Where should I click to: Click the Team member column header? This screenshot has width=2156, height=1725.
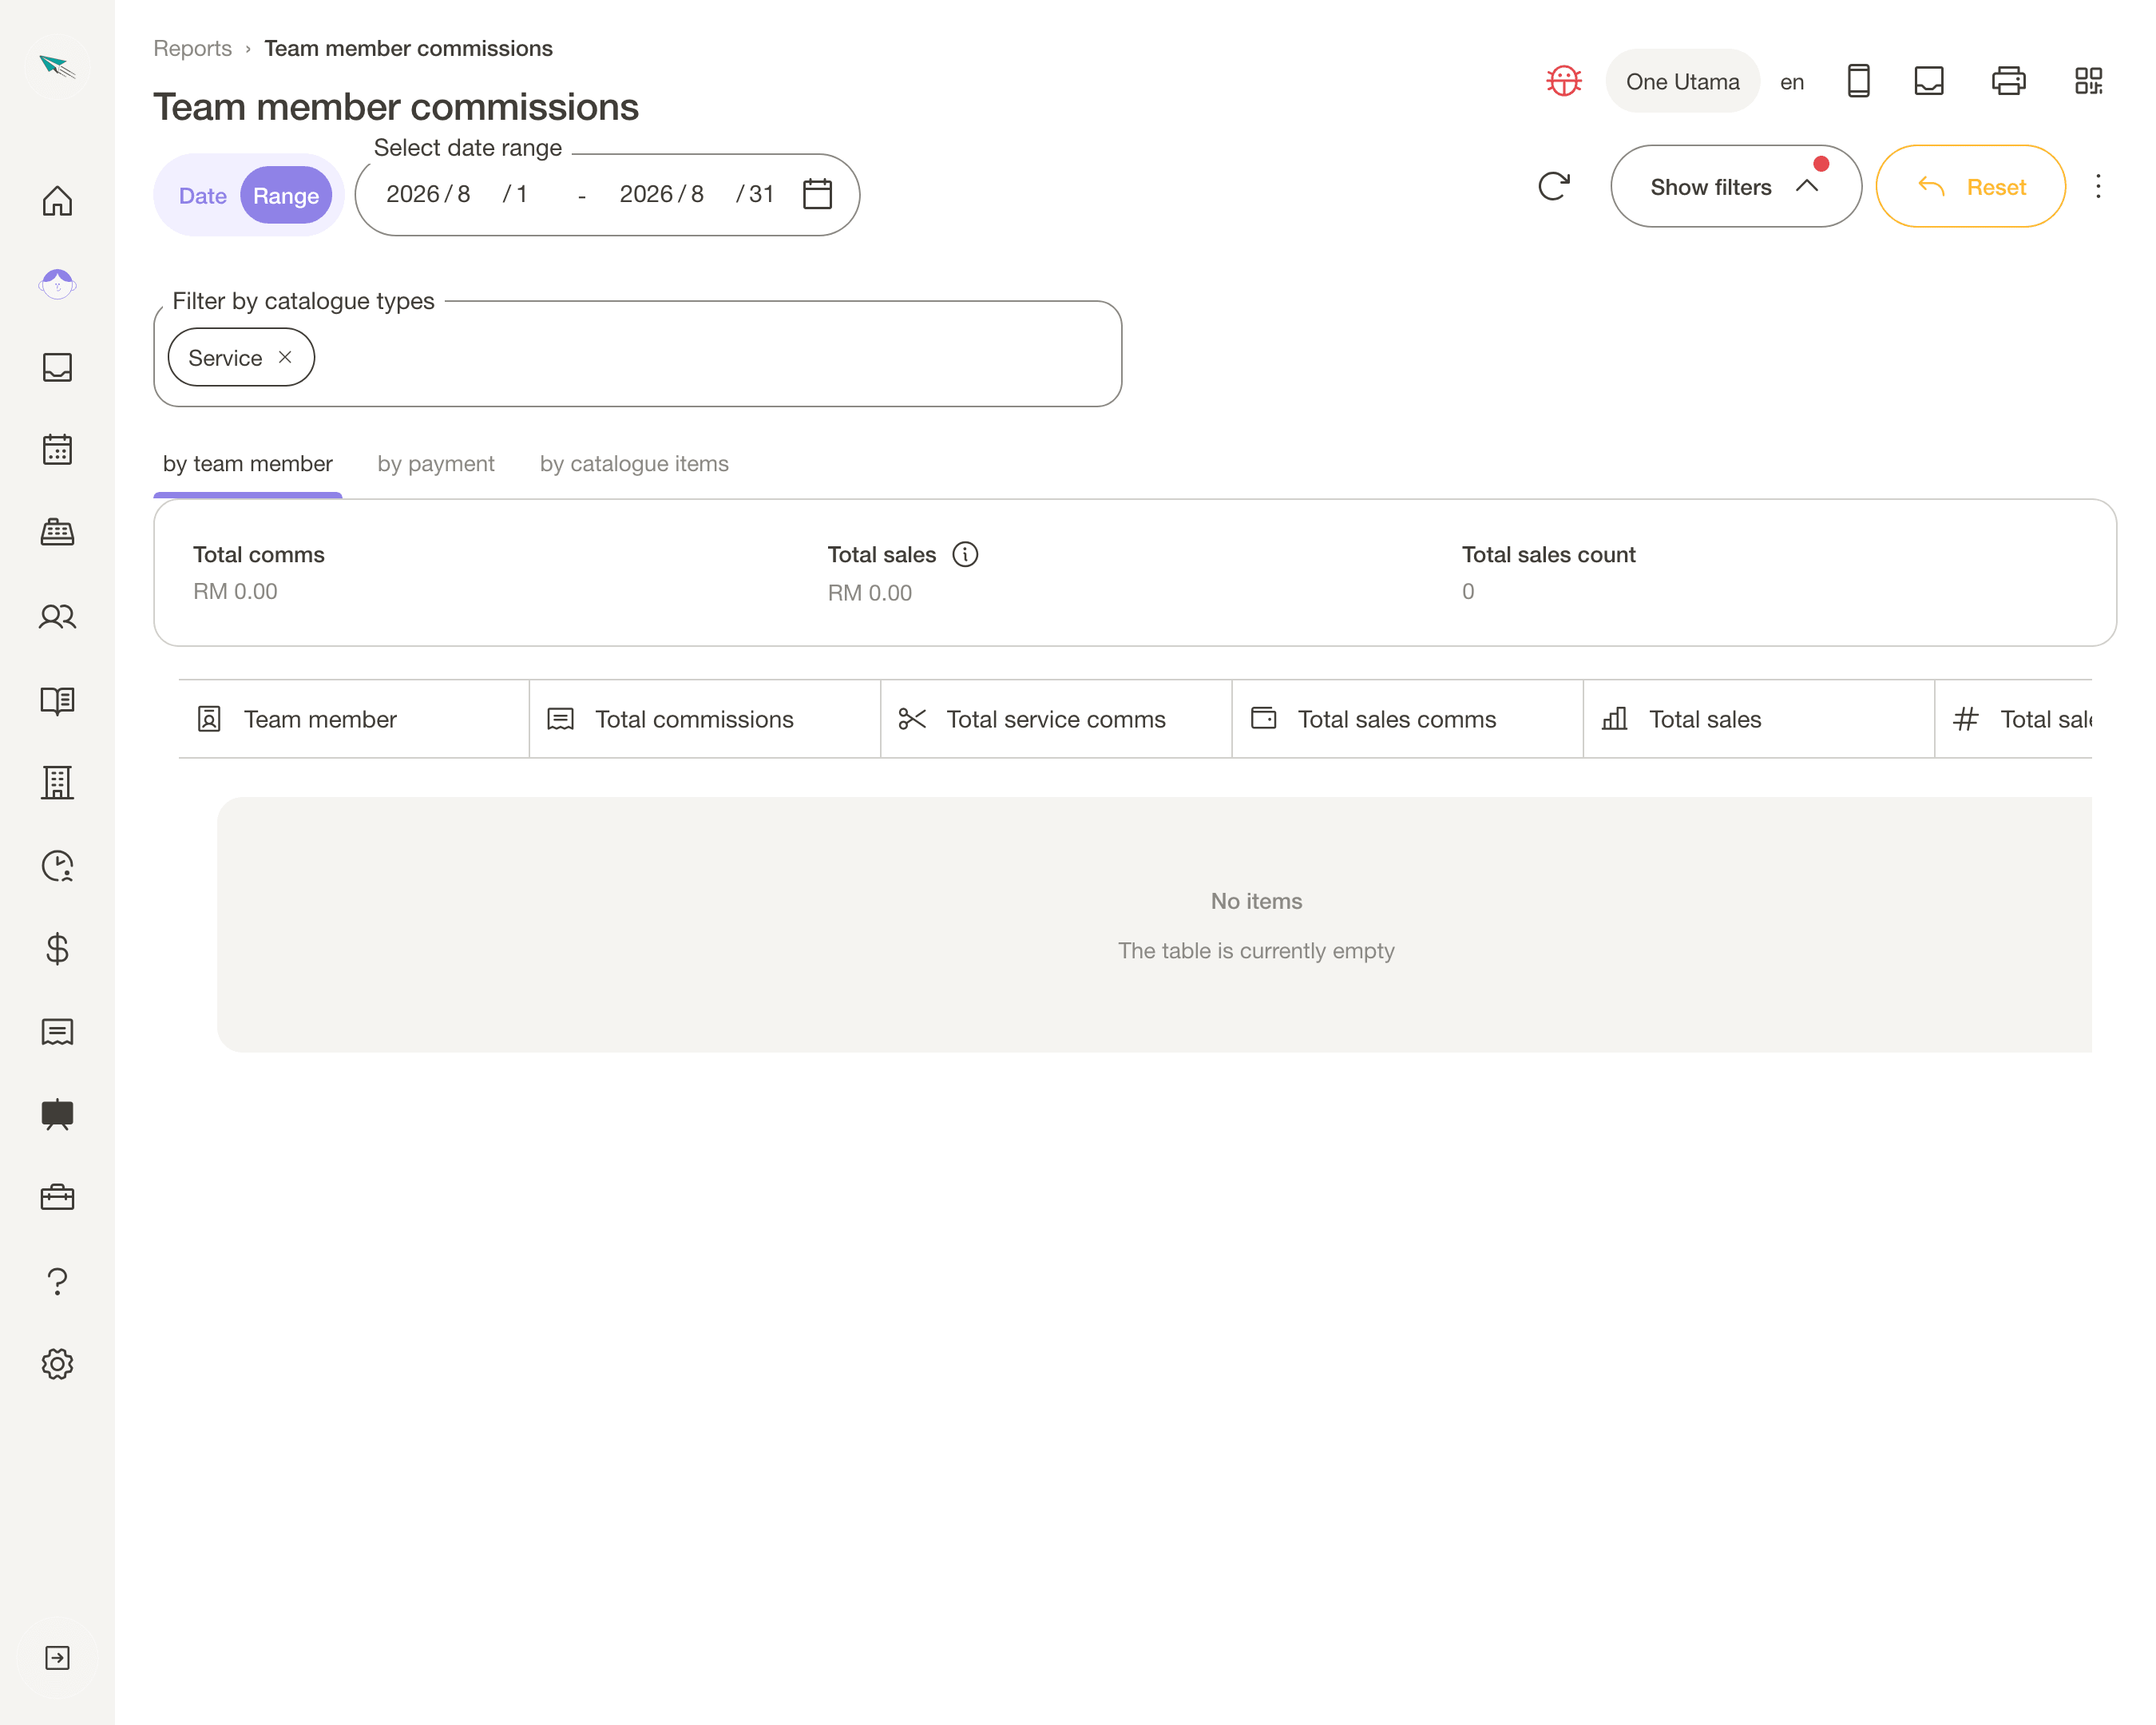tap(353, 719)
